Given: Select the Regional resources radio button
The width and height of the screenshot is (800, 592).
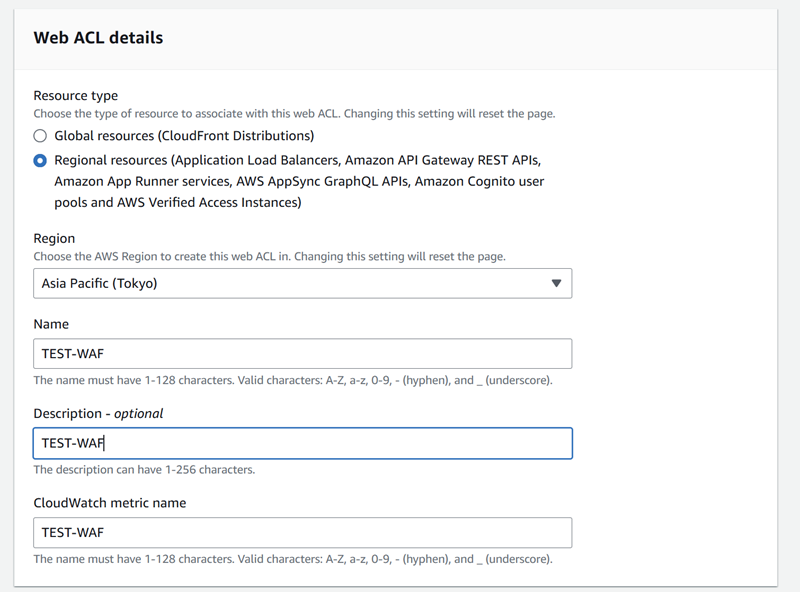Looking at the screenshot, I should (x=40, y=161).
